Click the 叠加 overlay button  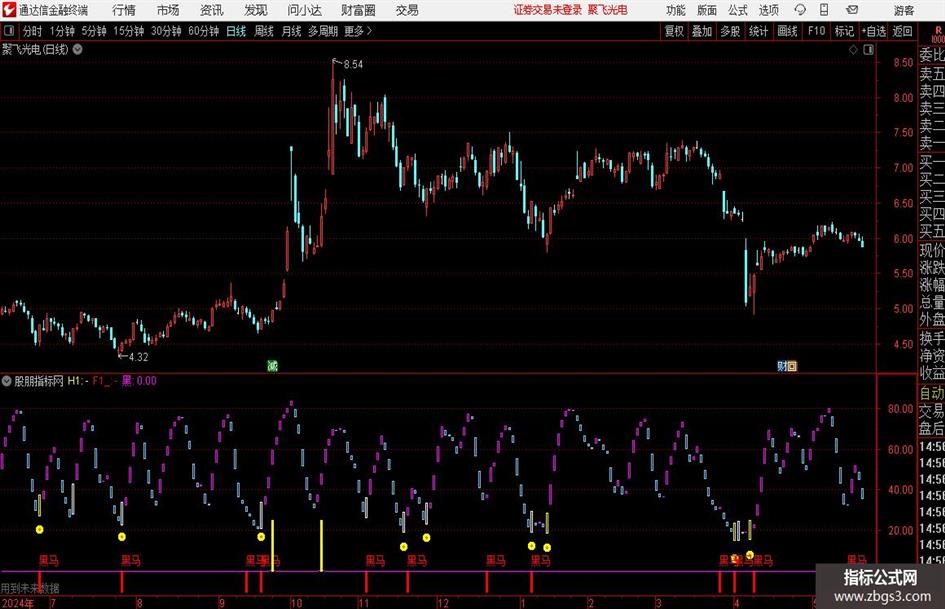pos(702,31)
